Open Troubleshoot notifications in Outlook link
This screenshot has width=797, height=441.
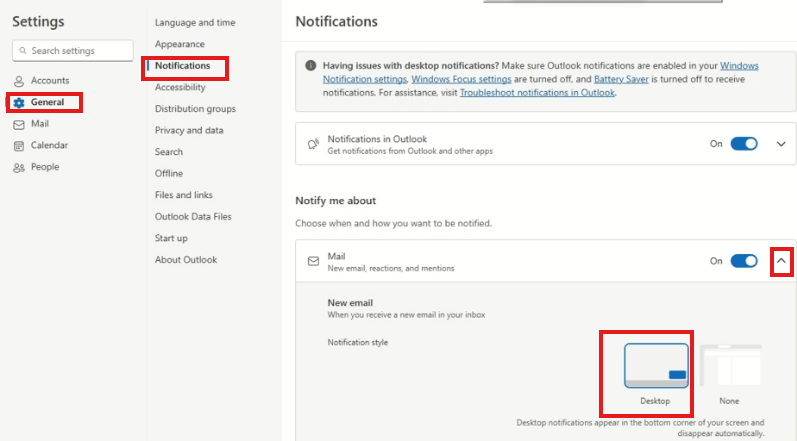537,92
